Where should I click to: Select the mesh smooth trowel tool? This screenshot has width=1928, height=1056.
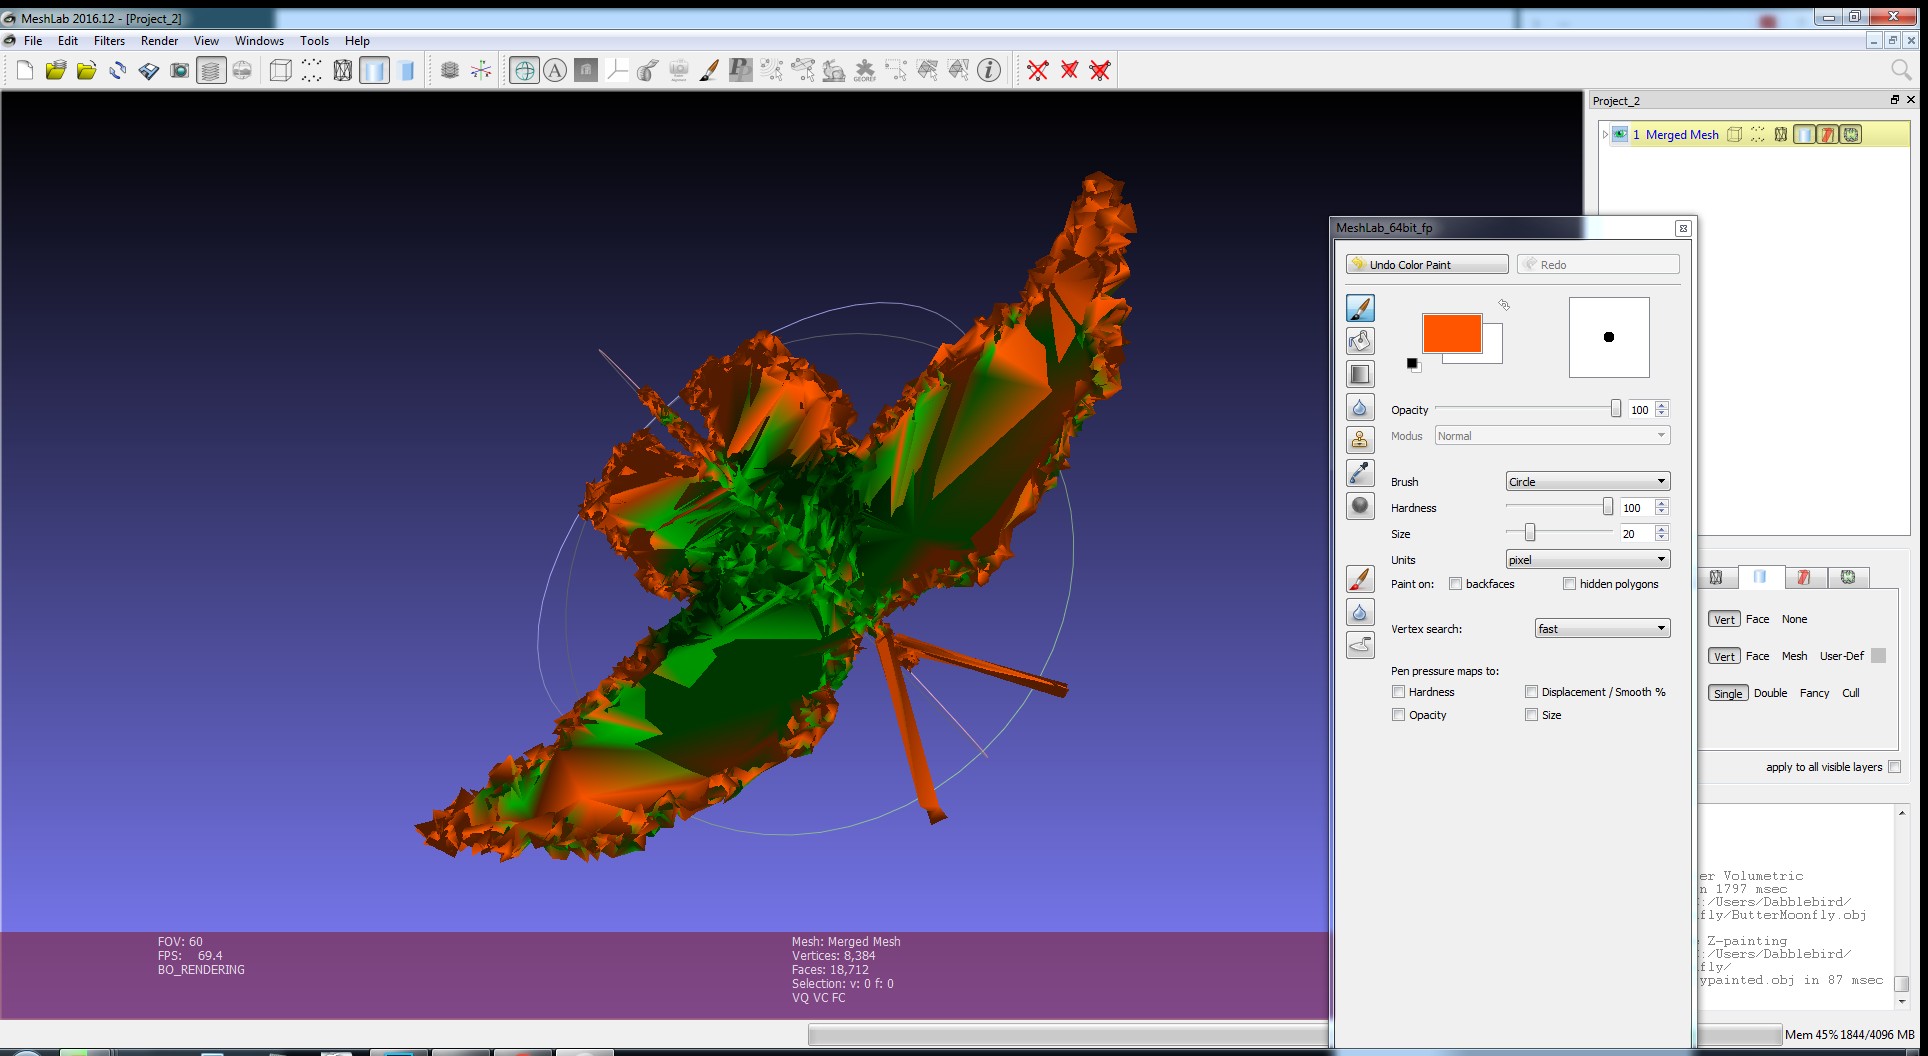[1360, 646]
